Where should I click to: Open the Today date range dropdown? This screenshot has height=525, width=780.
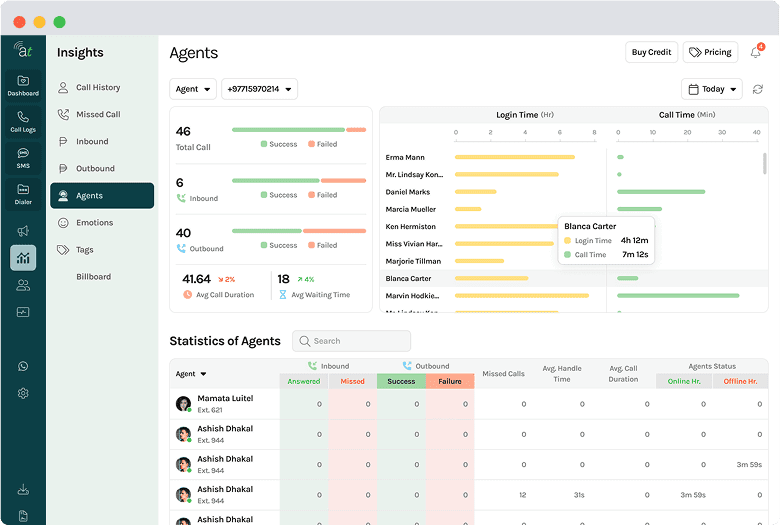(712, 89)
